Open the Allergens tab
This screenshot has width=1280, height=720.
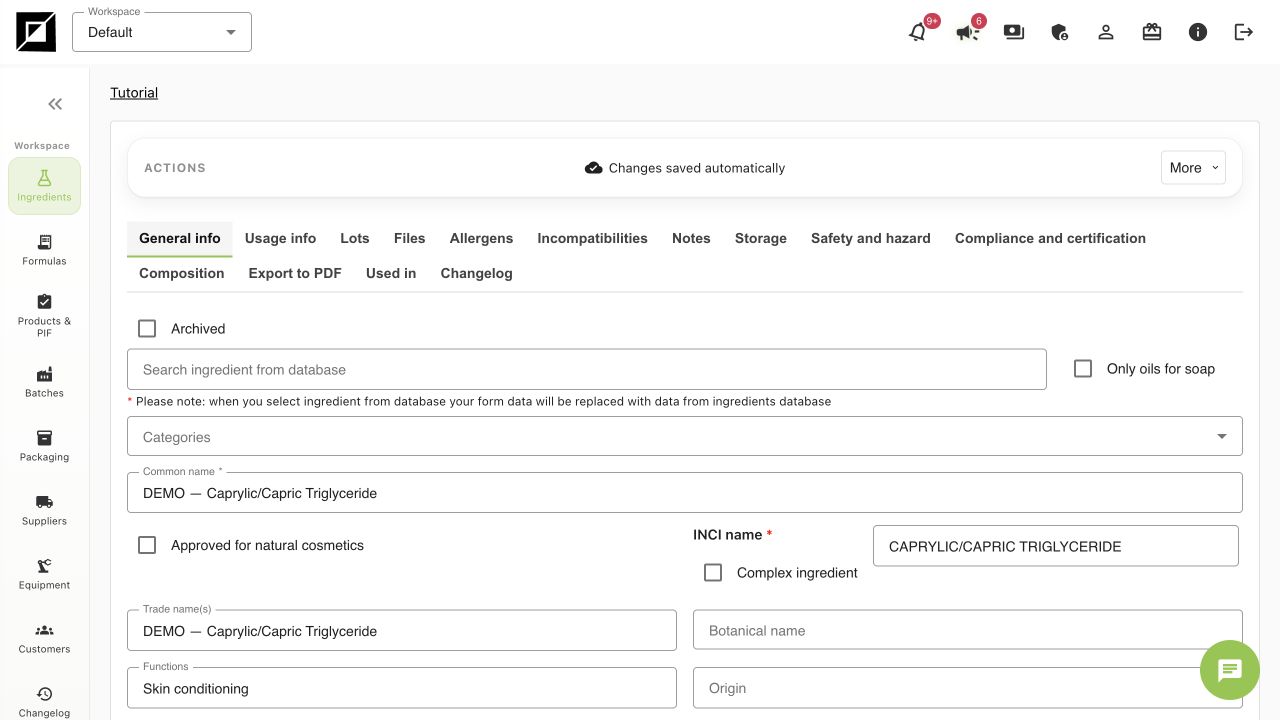click(481, 238)
